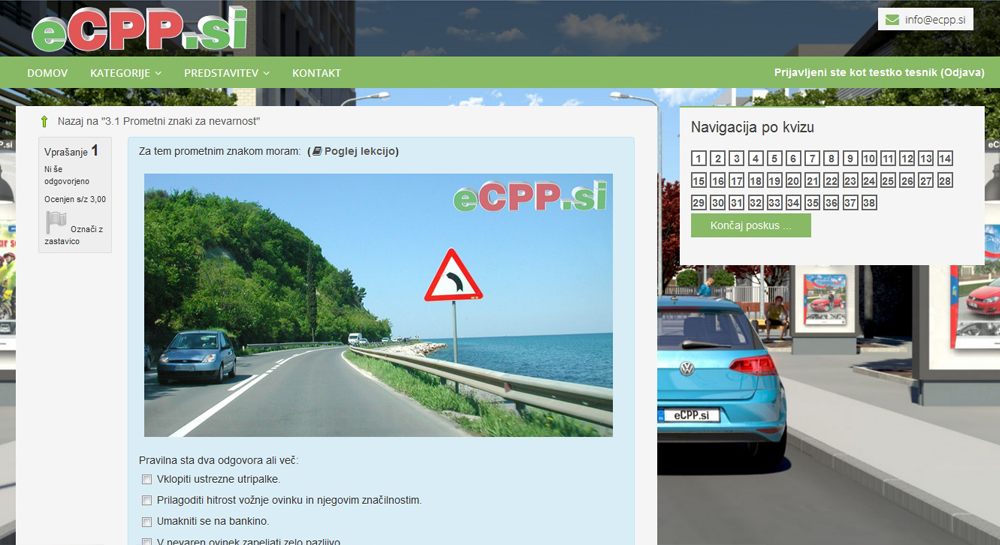Image resolution: width=1000 pixels, height=545 pixels.
Task: Jump to quiz question 22
Action: (x=831, y=180)
